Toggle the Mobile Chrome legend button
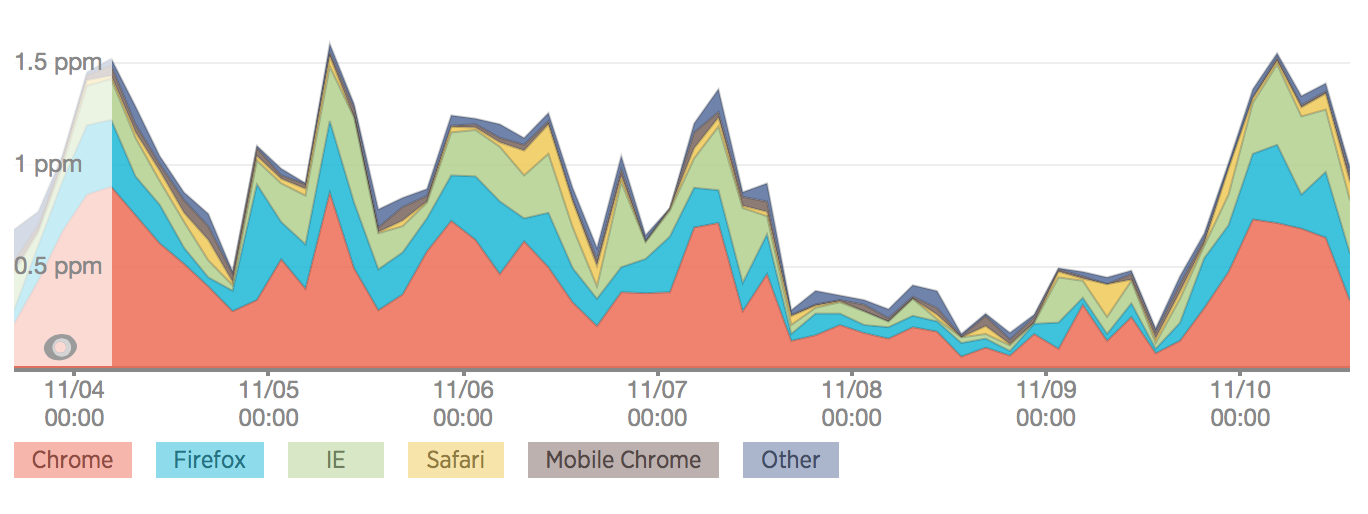This screenshot has width=1368, height=514. (x=623, y=460)
